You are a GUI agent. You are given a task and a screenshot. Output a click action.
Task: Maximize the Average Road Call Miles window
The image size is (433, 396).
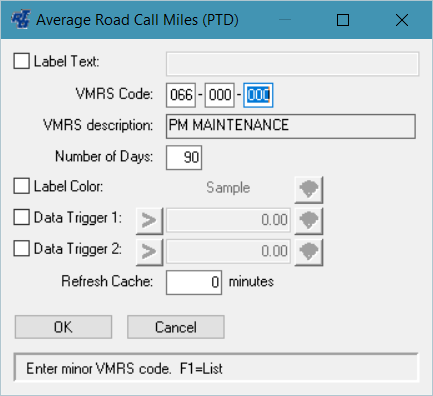343,20
